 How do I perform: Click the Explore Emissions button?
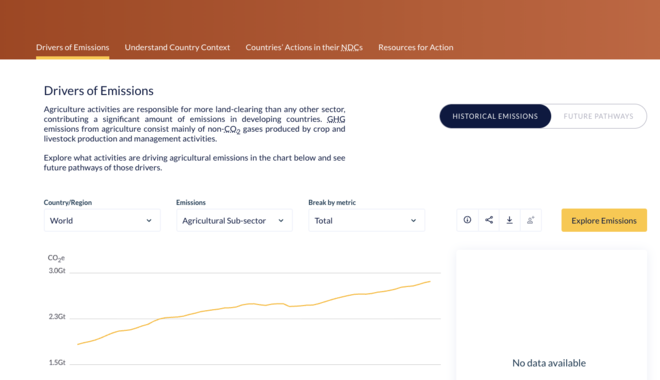[604, 220]
